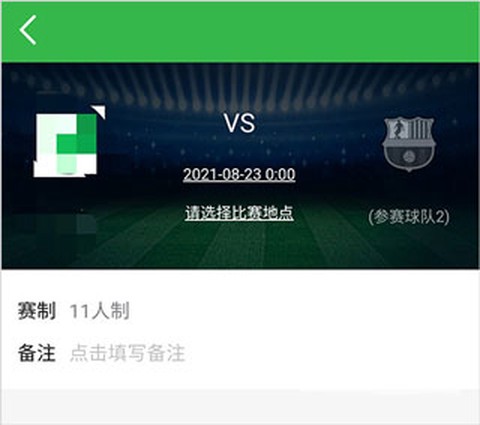Tap the pixelated home team logo
The width and height of the screenshot is (480, 425).
(x=66, y=144)
